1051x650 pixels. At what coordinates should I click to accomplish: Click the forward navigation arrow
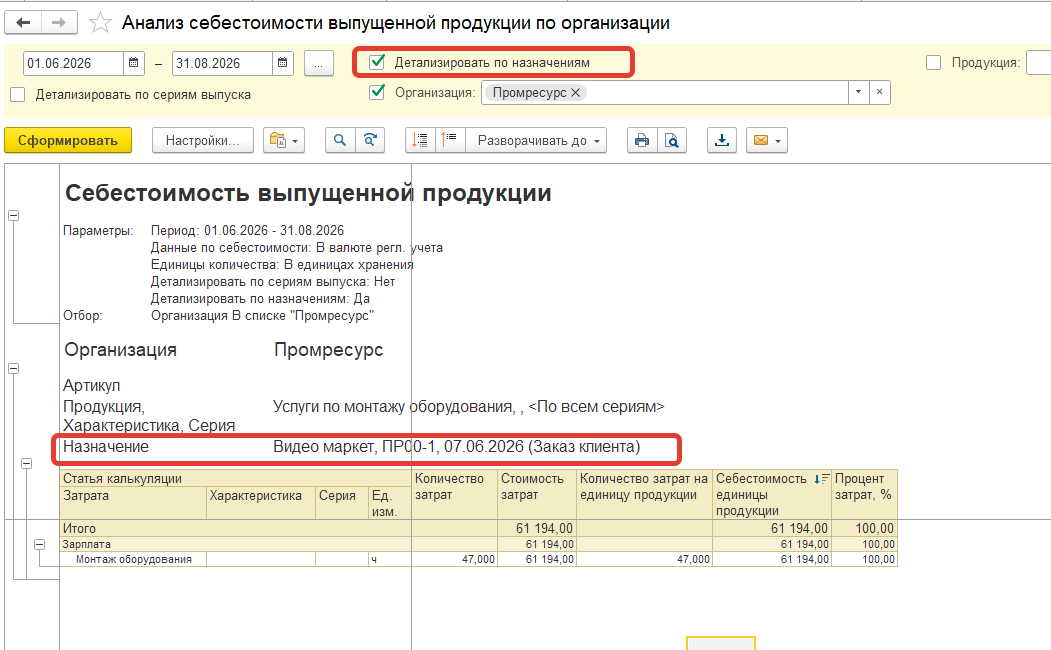pyautogui.click(x=59, y=23)
